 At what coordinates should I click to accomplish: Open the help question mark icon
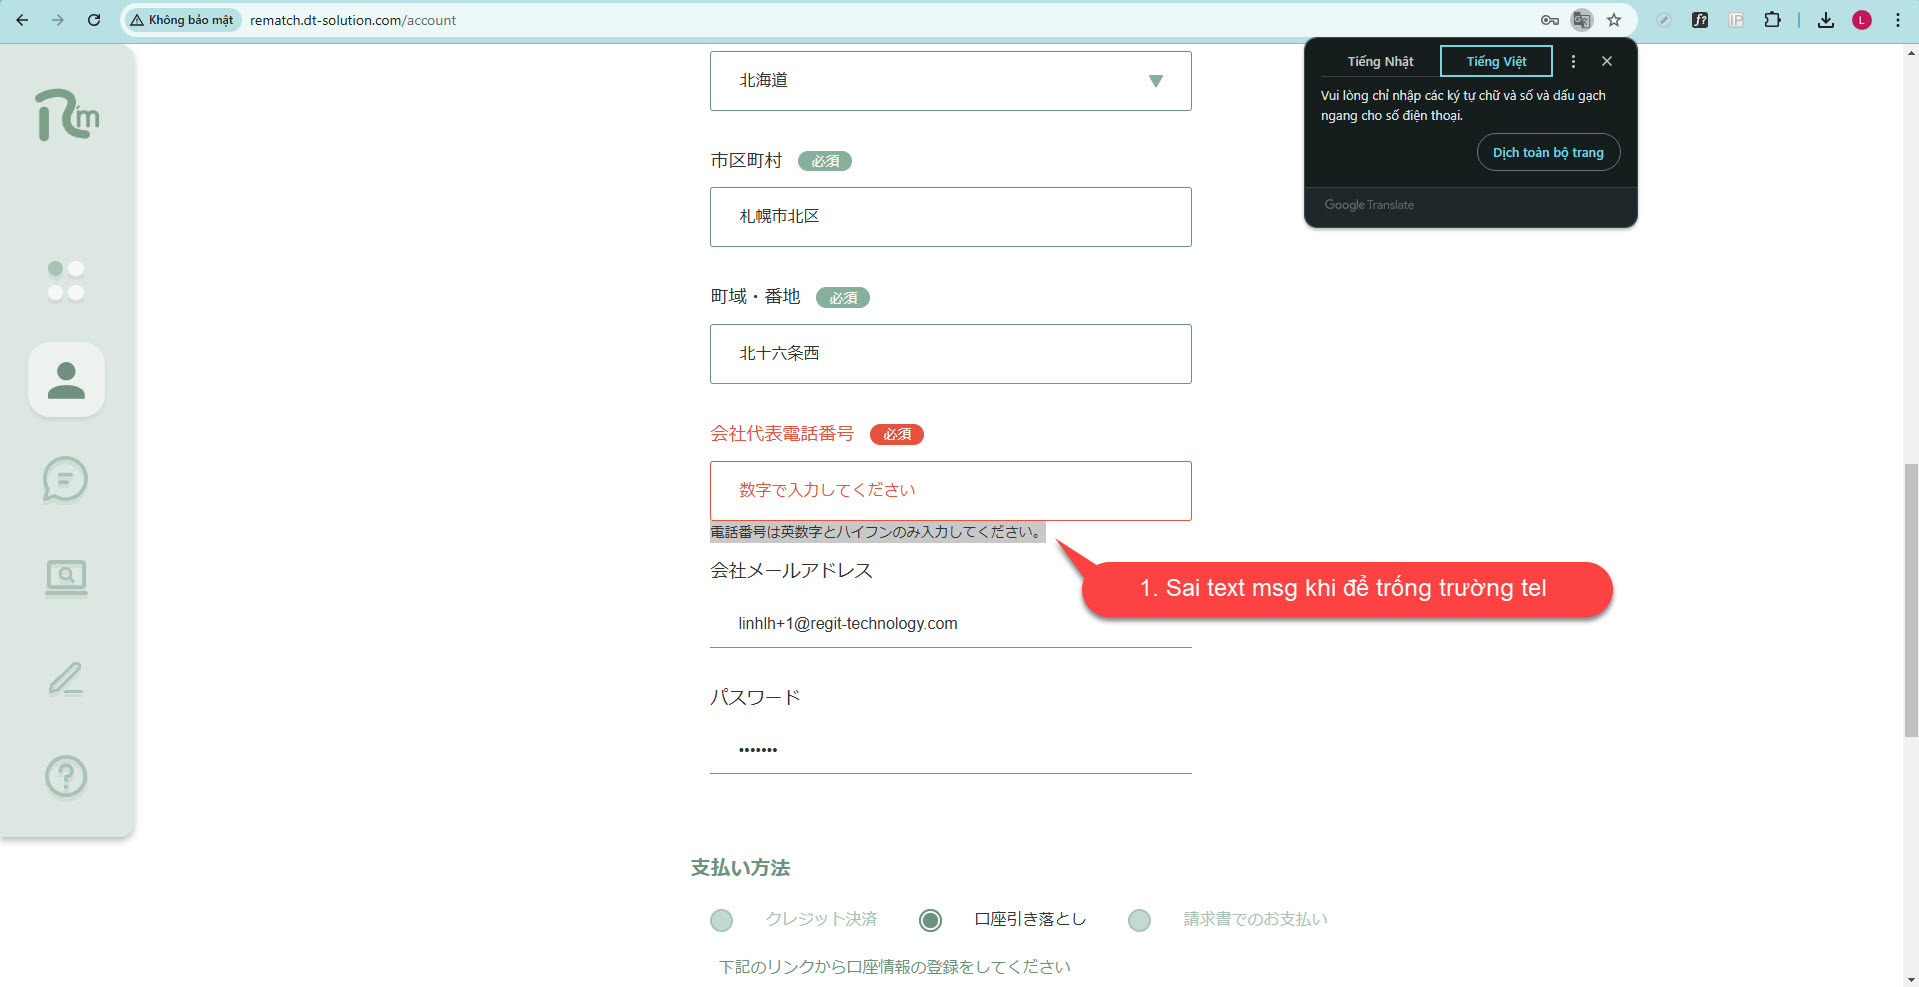(x=66, y=776)
